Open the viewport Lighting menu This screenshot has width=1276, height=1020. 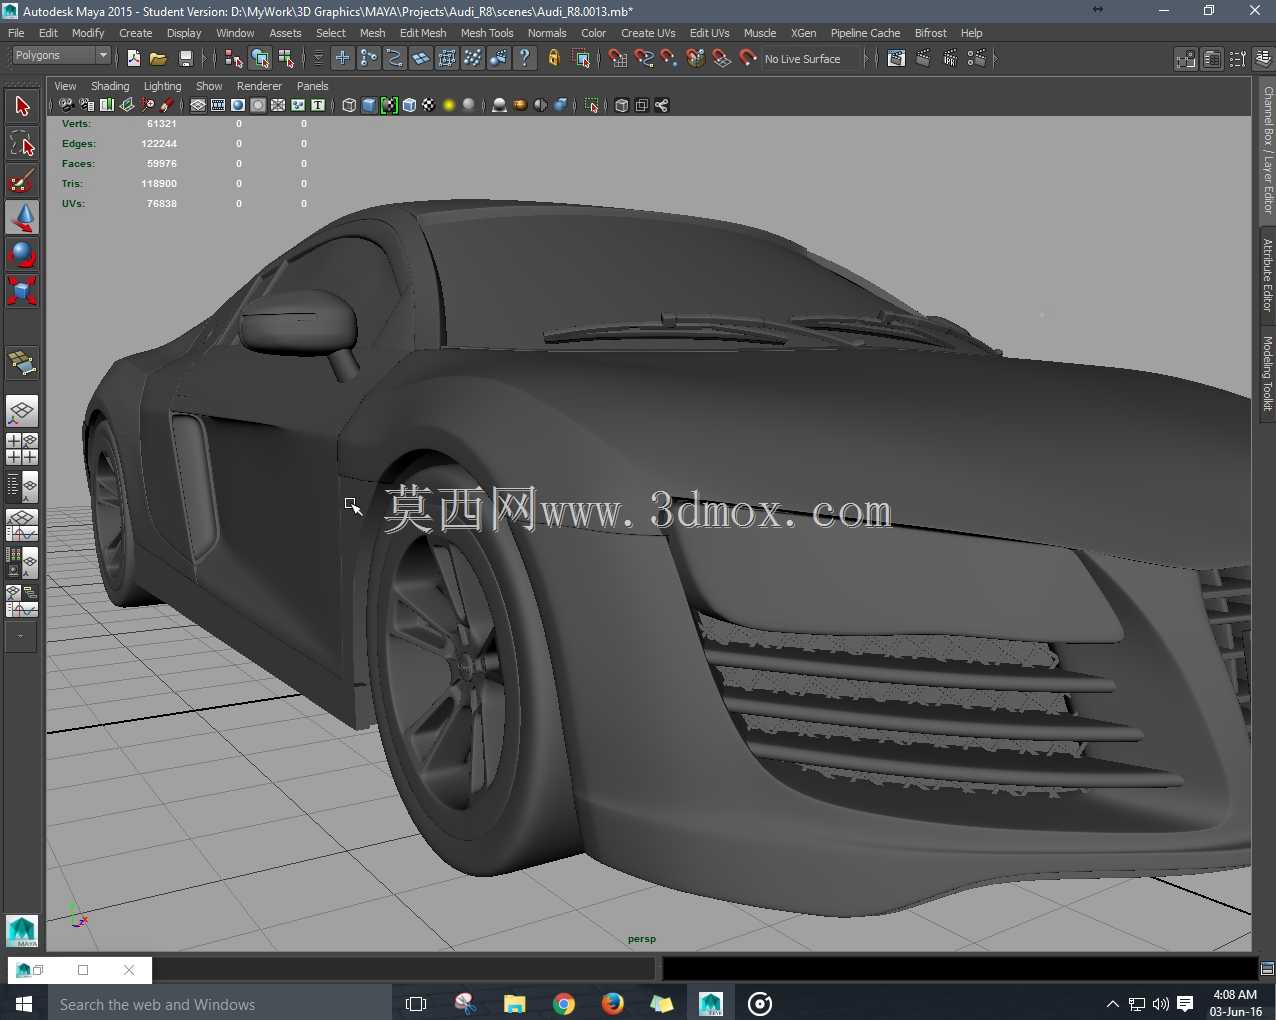(162, 86)
